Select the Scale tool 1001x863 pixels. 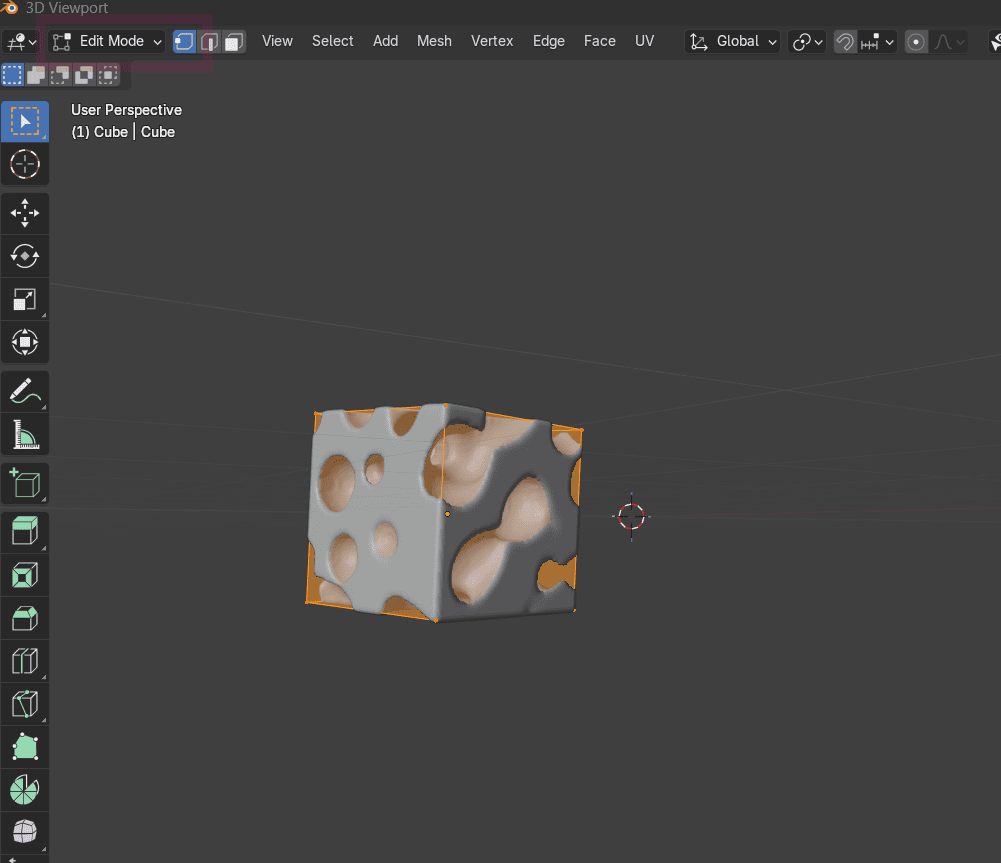[25, 299]
